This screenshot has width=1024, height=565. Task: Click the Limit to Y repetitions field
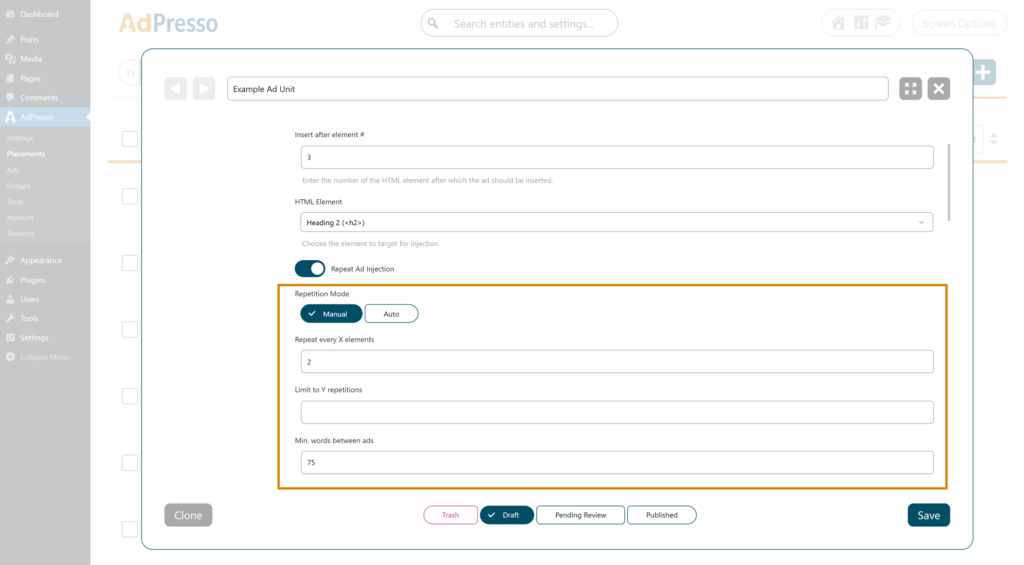(616, 412)
